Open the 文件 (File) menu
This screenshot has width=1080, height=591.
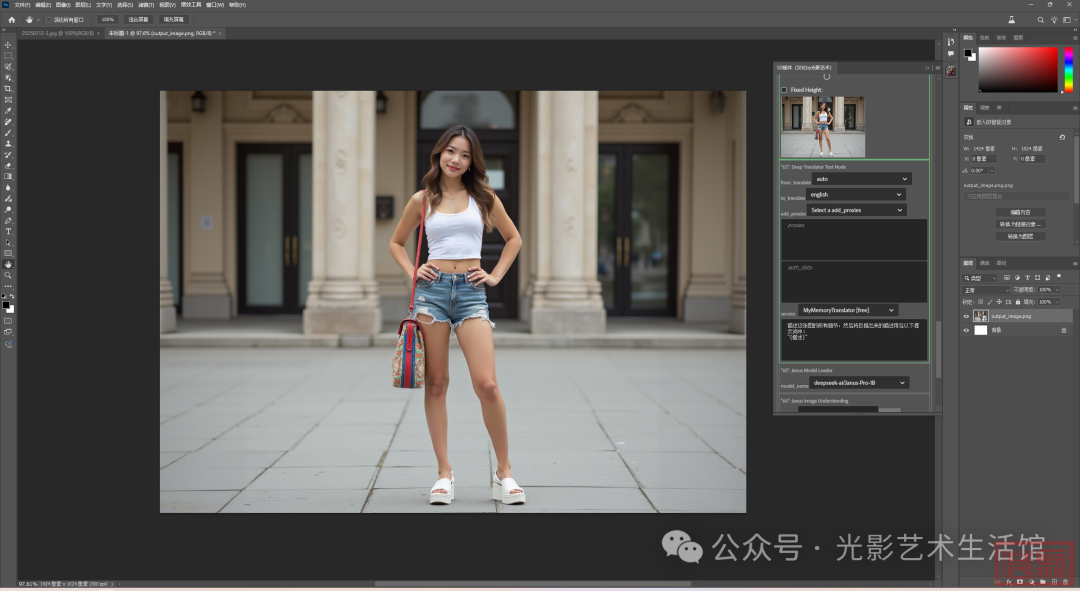coord(22,5)
